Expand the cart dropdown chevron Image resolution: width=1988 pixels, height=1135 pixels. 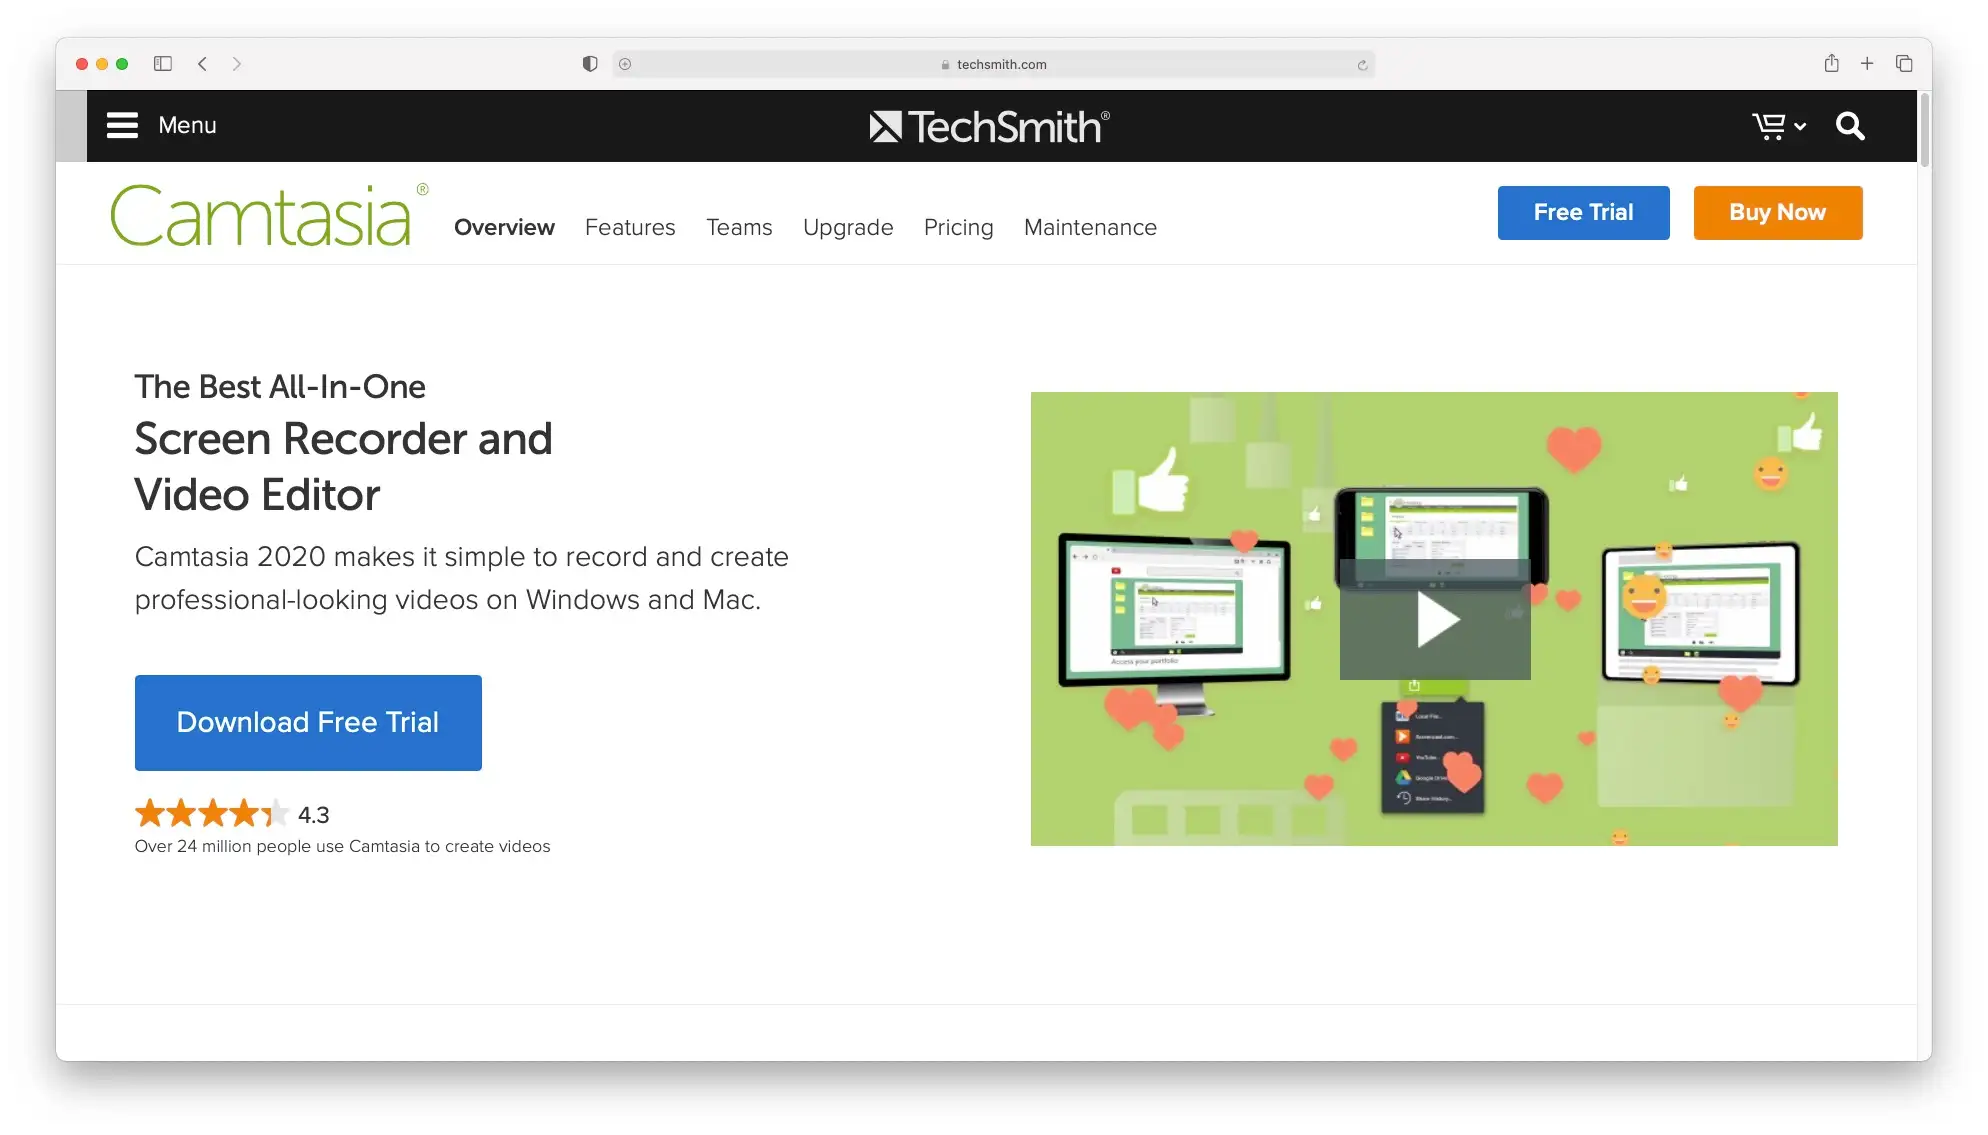point(1800,127)
